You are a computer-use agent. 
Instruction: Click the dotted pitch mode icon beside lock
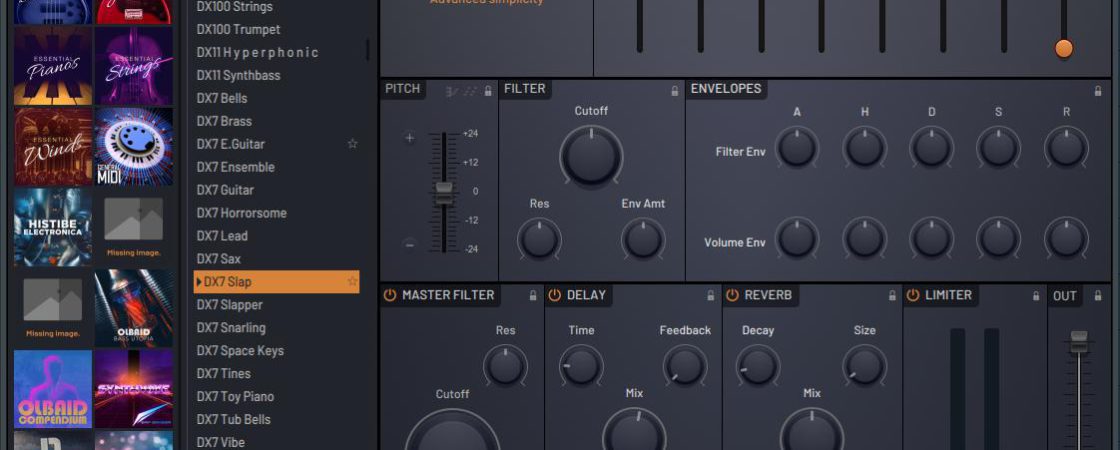click(x=470, y=91)
